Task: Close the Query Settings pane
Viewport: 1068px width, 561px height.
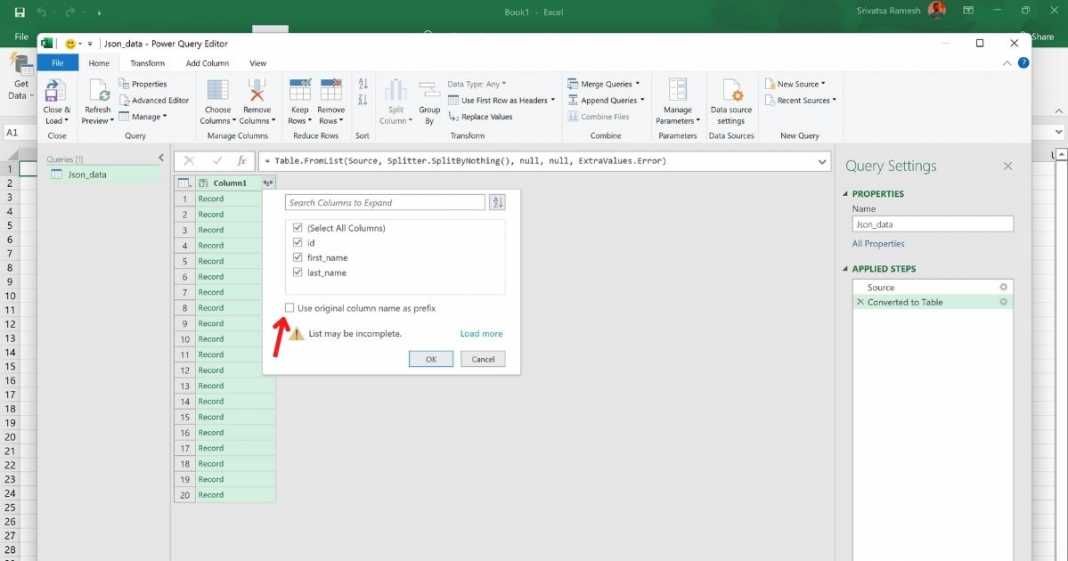Action: click(x=1007, y=166)
